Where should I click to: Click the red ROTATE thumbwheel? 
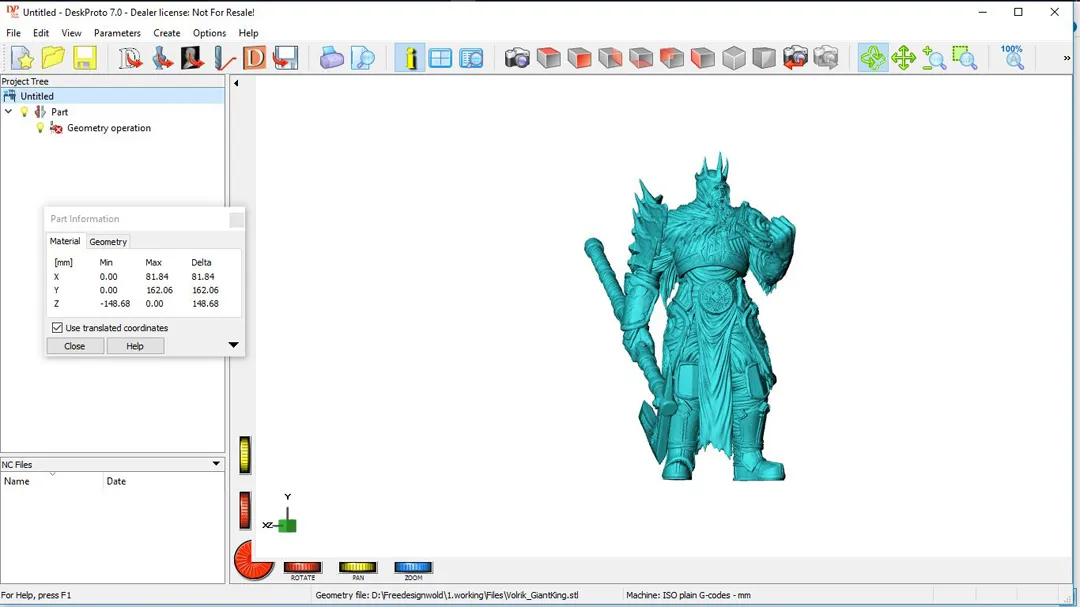pos(302,567)
